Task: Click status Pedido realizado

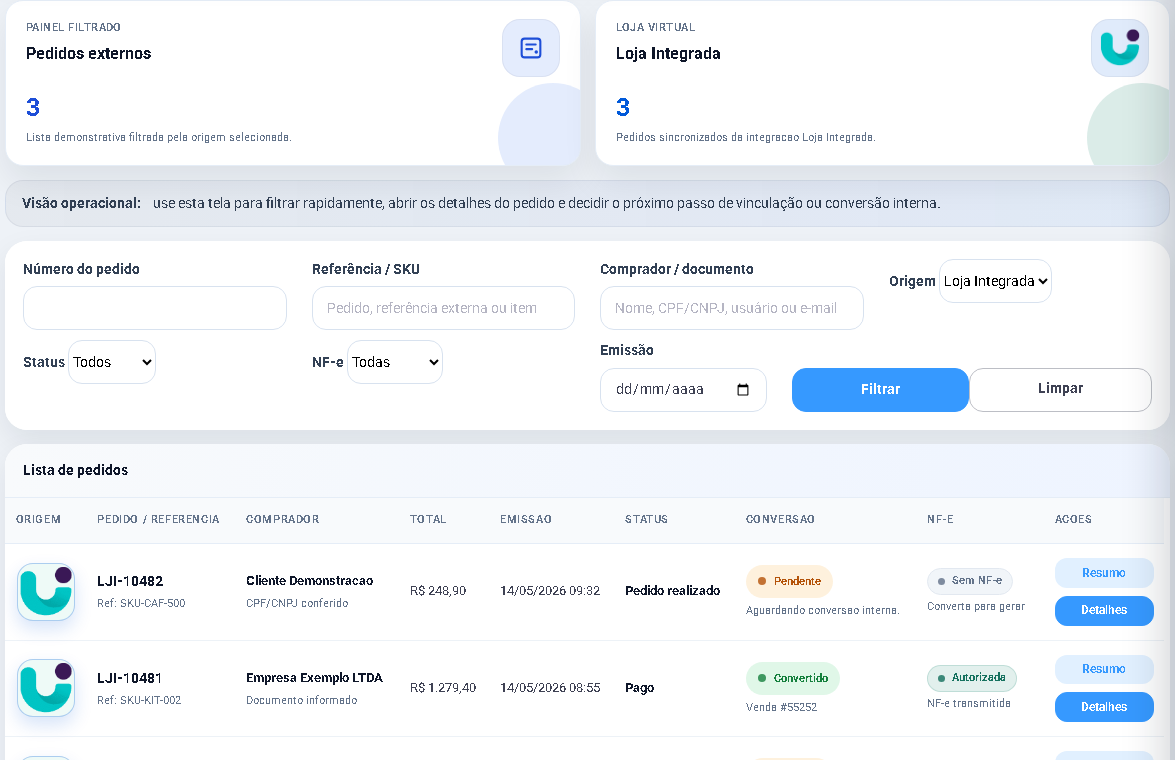Action: coord(672,591)
